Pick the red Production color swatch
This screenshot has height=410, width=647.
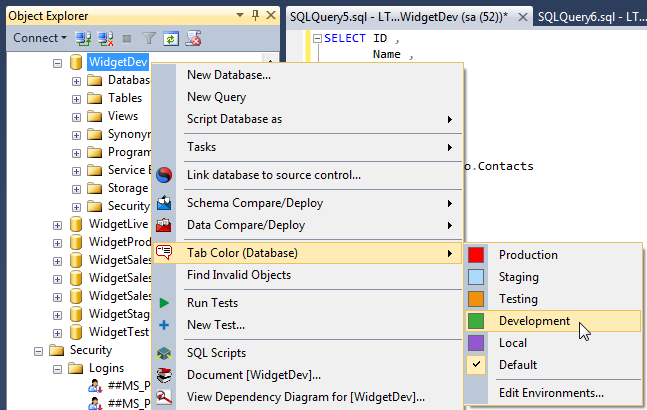click(476, 255)
